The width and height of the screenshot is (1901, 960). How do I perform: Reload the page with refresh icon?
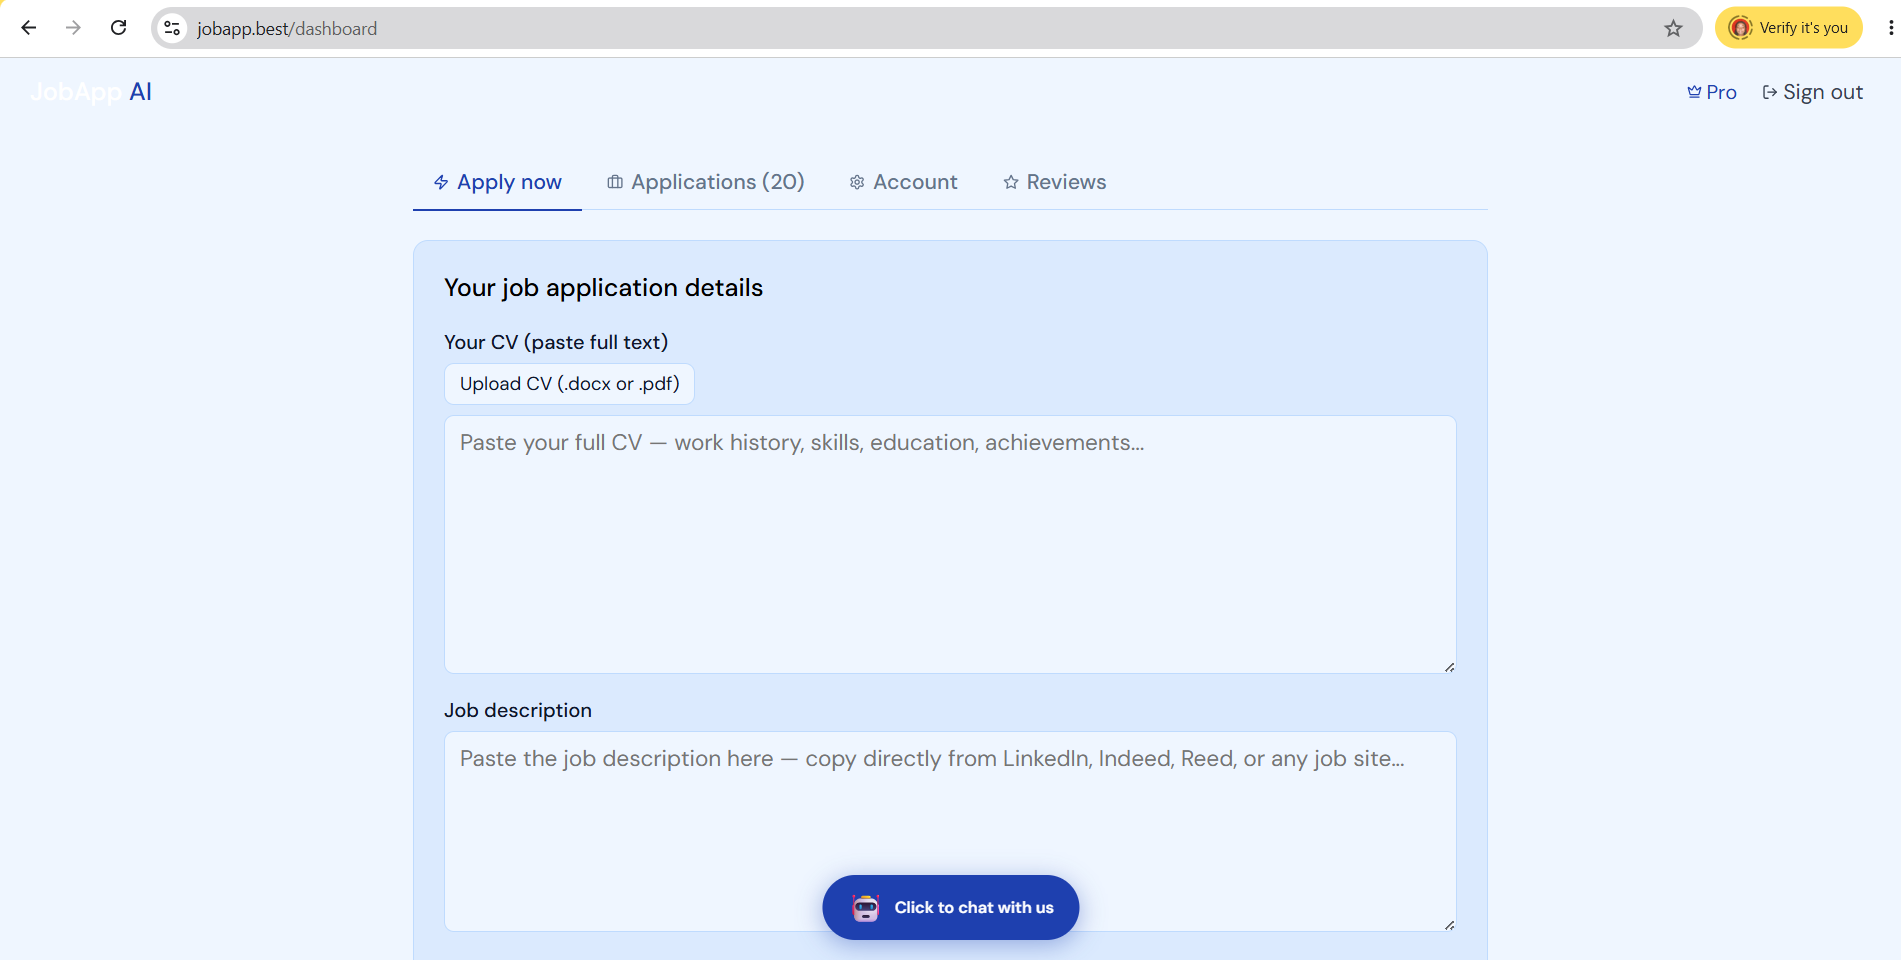tap(118, 28)
